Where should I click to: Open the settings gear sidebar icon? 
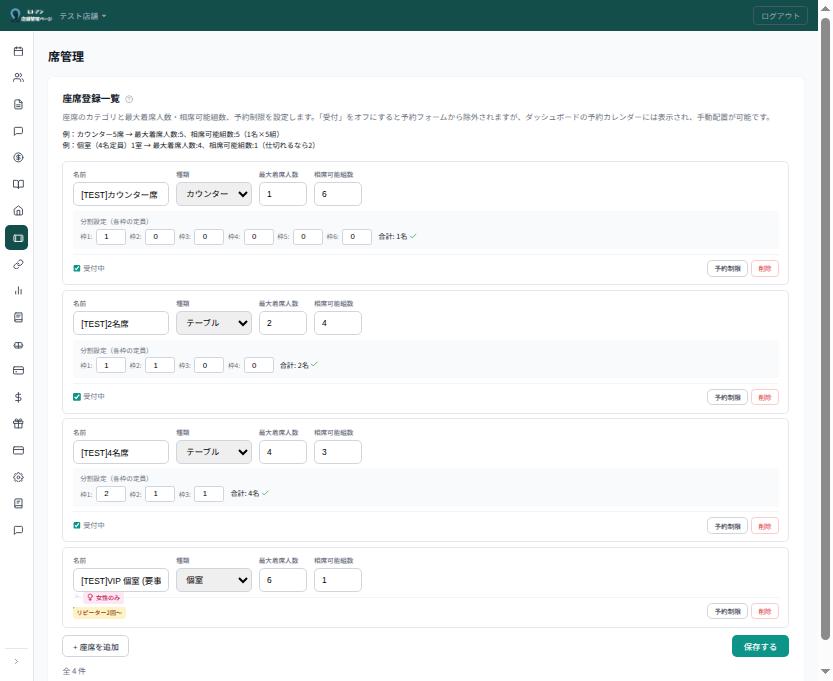click(18, 477)
